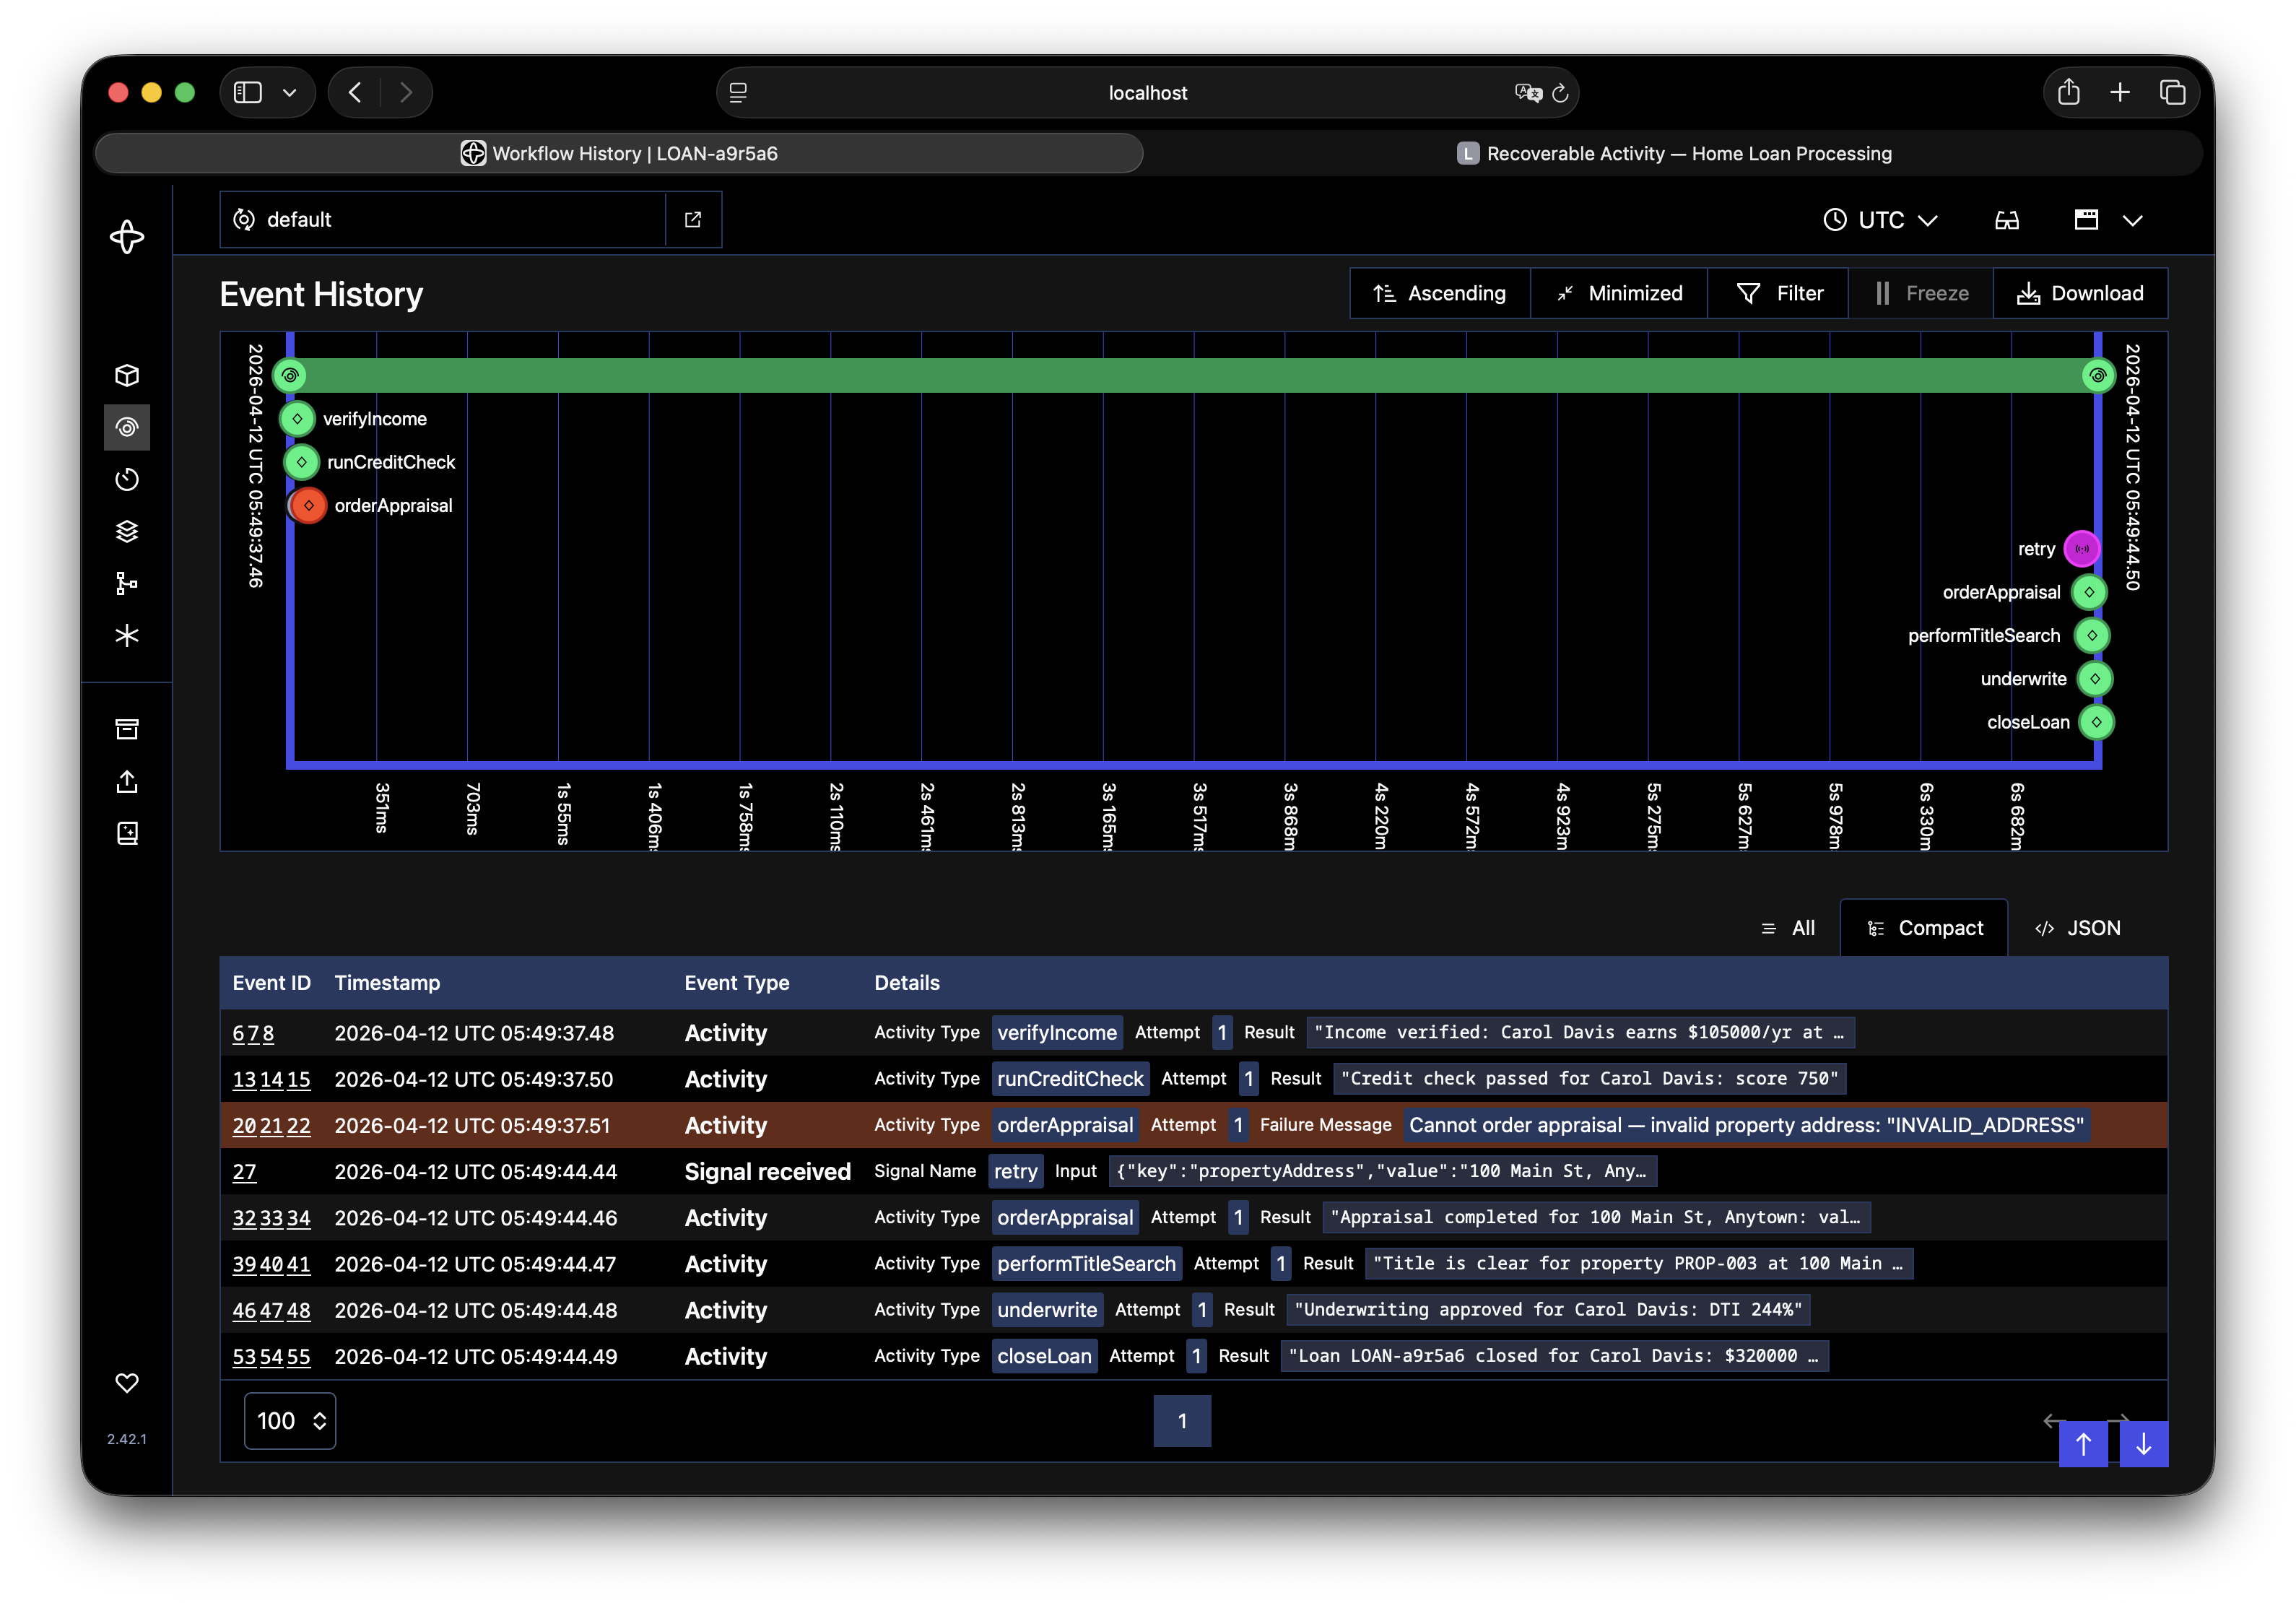Image resolution: width=2296 pixels, height=1603 pixels.
Task: Click version 2.42.1 text in sidebar
Action: [127, 1439]
